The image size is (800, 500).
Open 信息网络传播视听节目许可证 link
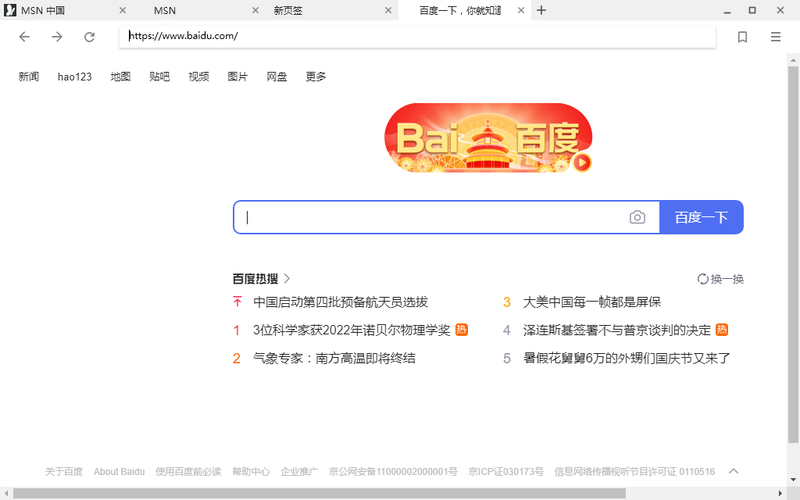pos(635,471)
